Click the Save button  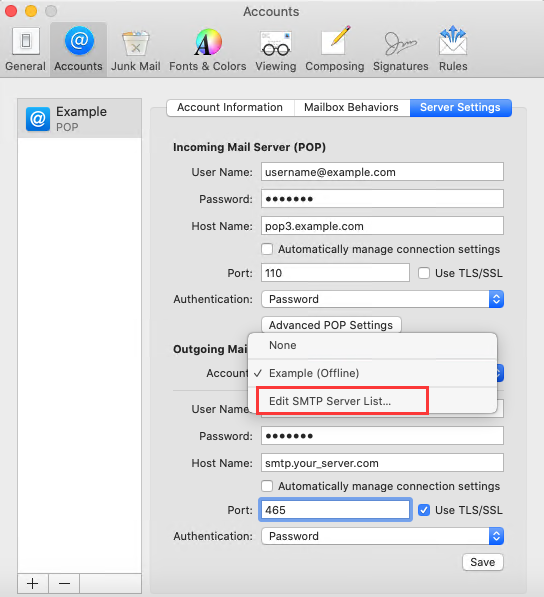(x=483, y=562)
